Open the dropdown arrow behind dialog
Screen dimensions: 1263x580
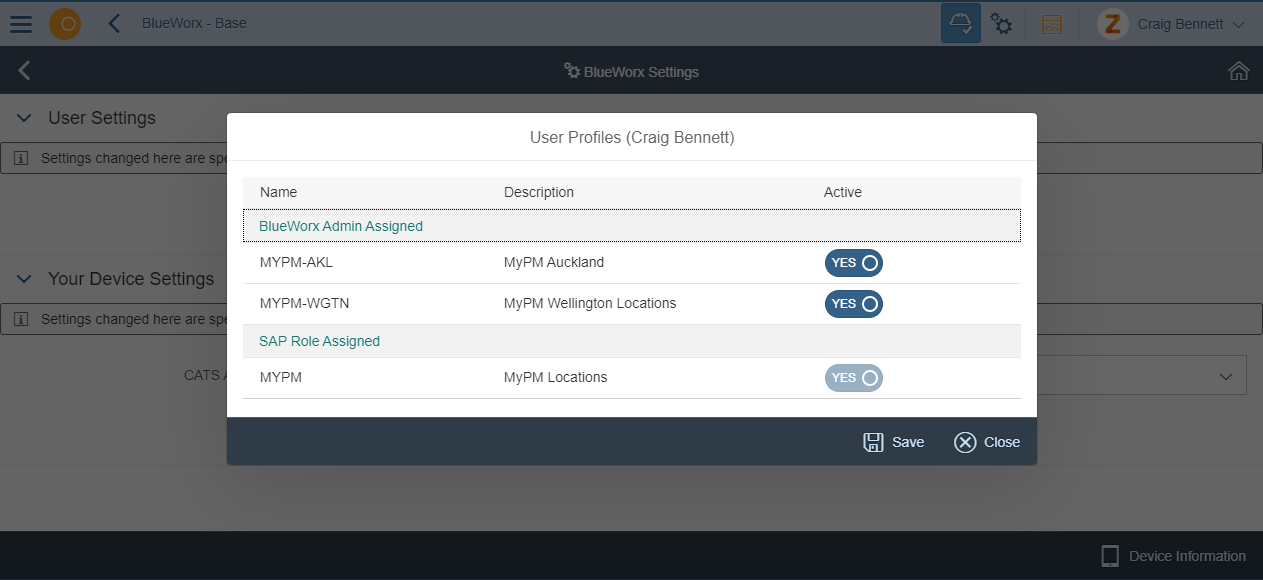1226,376
